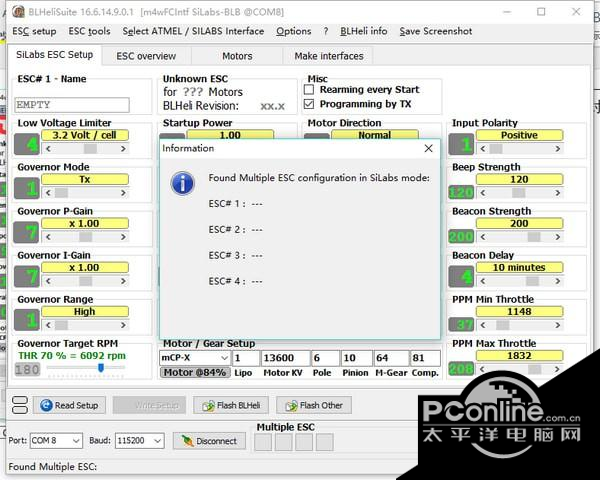The height and width of the screenshot is (480, 600).
Task: Click the Input Polarity Positive value
Action: [519, 135]
